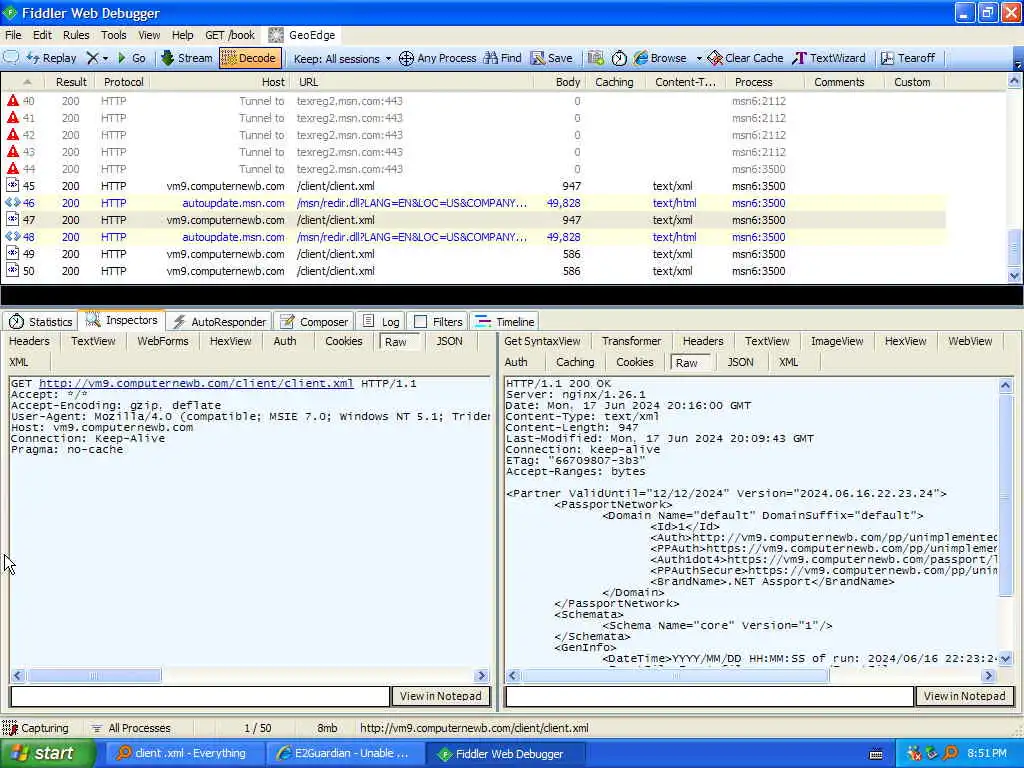The width and height of the screenshot is (1024, 768).
Task: Toggle Stream mode
Action: tap(187, 58)
